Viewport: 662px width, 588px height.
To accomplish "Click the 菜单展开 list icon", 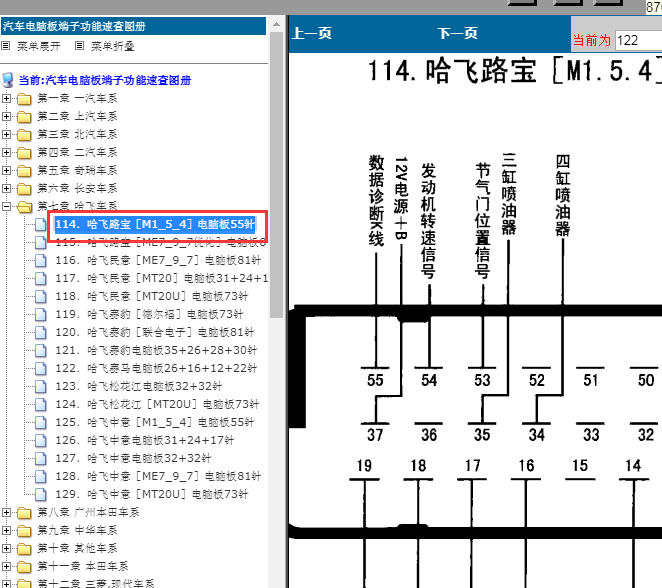I will coord(5,46).
